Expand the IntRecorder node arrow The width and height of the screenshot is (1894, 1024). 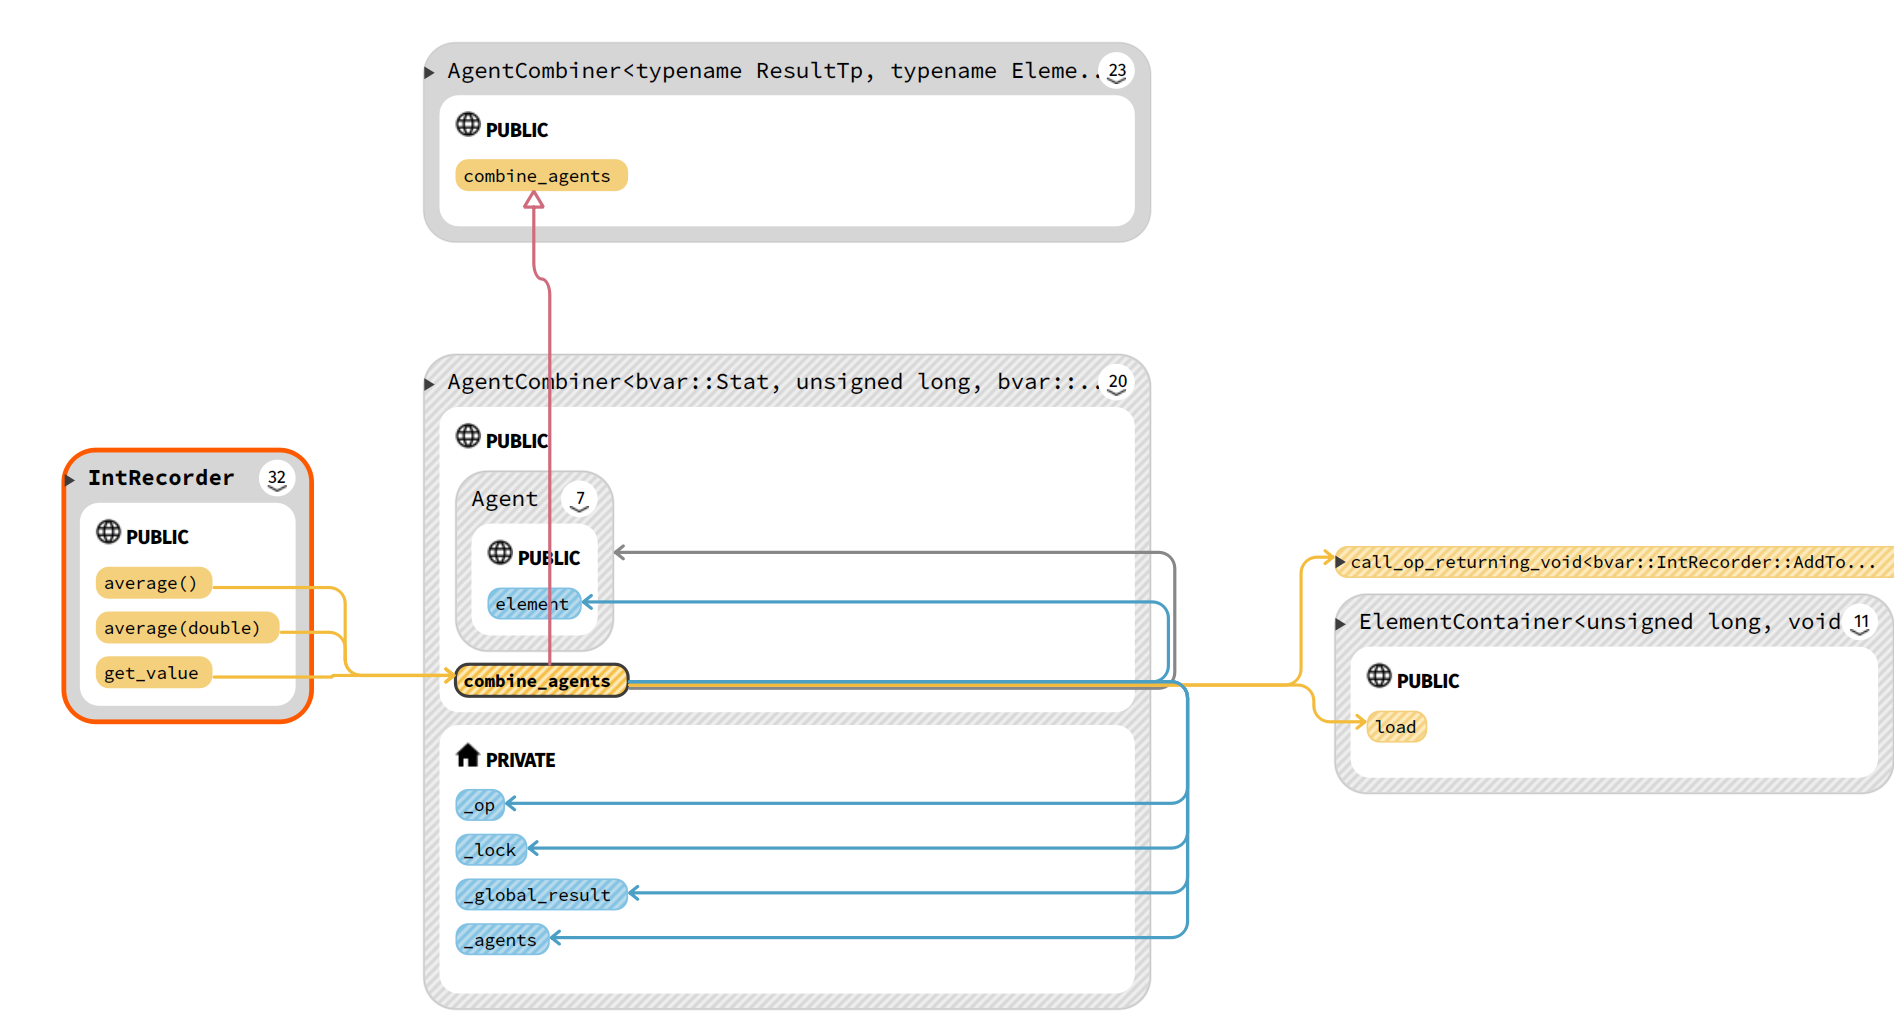(x=70, y=480)
